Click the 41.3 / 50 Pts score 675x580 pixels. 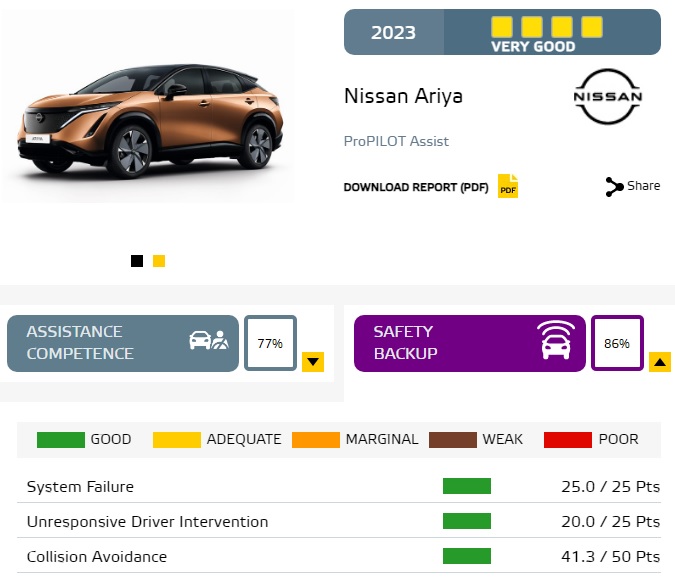(610, 557)
